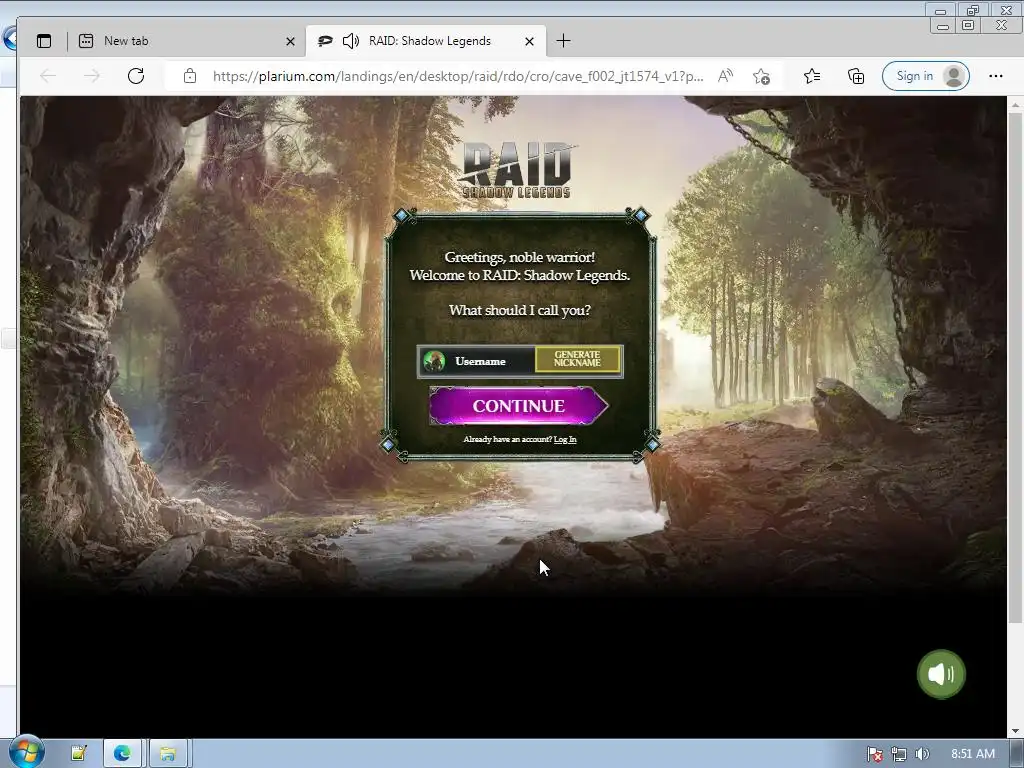
Task: Minimize the Edge browser window
Action: point(942,26)
